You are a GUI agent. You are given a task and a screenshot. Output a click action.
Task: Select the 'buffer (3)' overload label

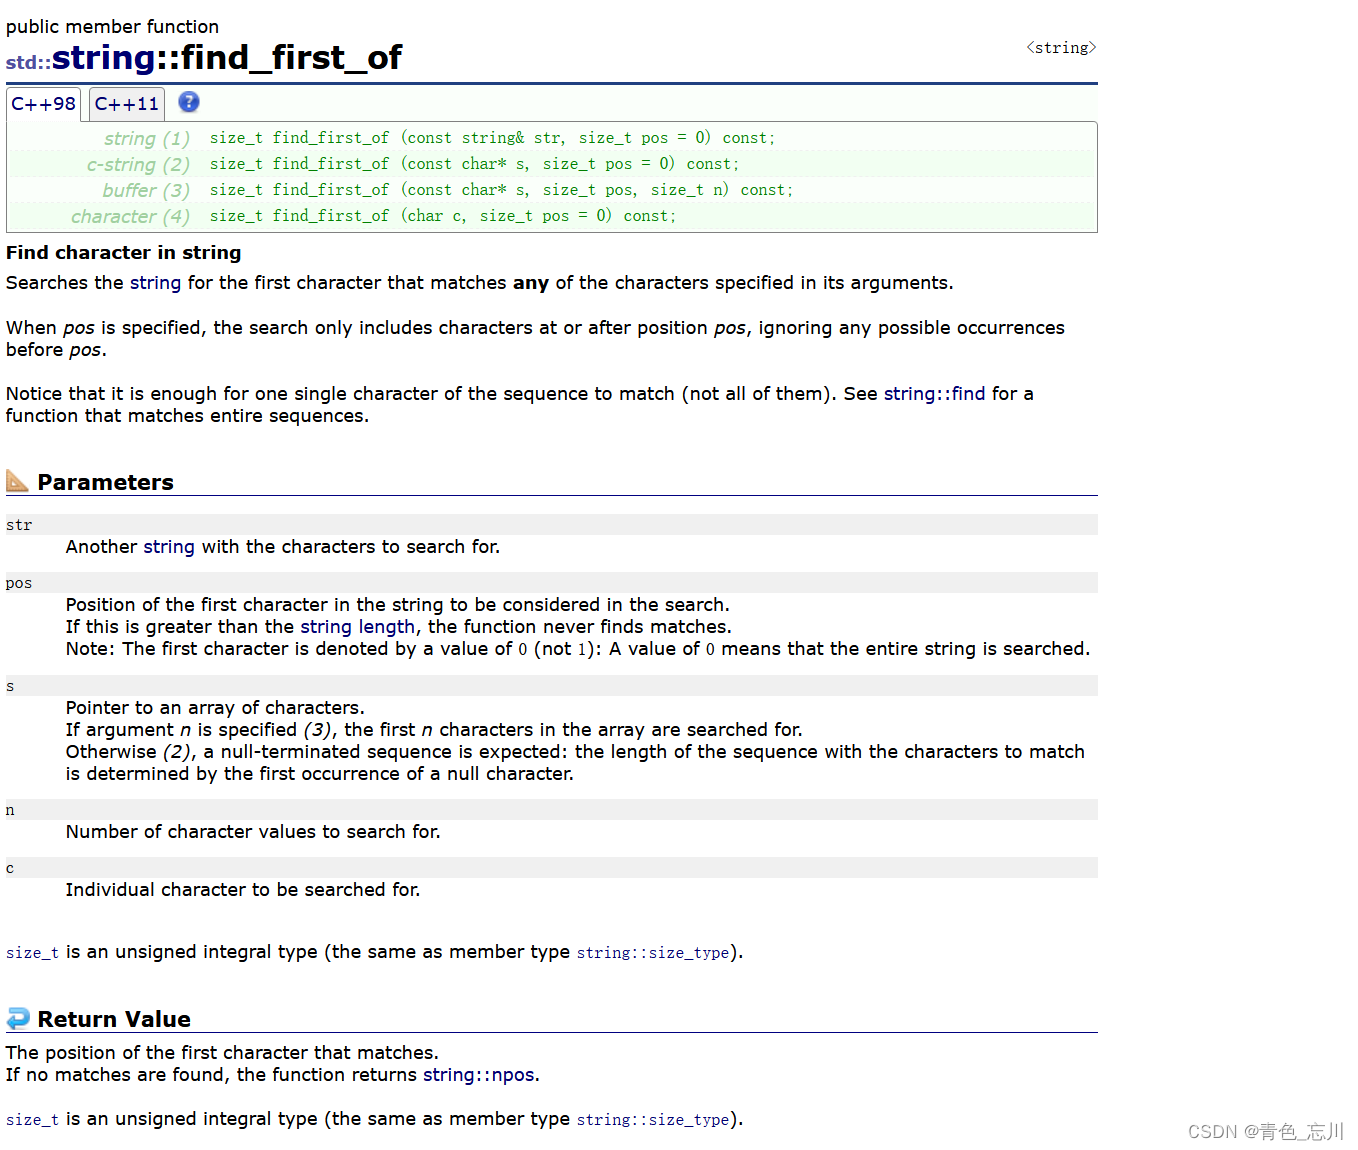click(146, 190)
